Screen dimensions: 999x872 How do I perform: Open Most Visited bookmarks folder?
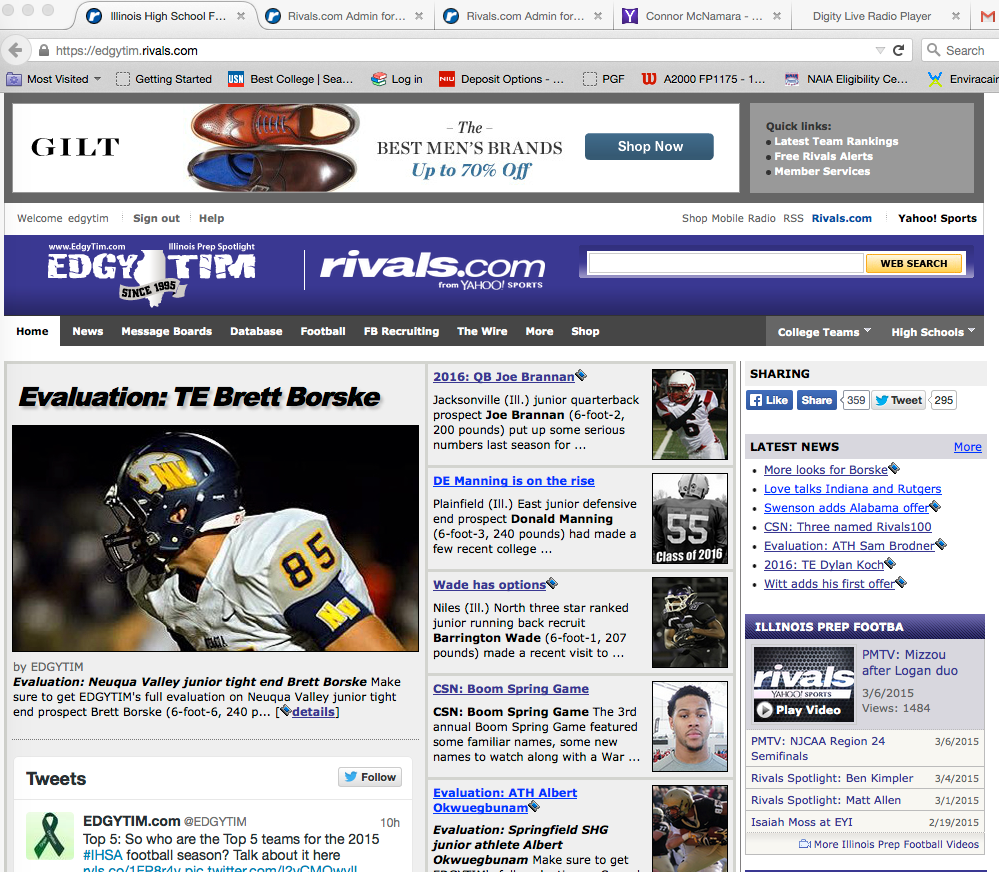(54, 79)
